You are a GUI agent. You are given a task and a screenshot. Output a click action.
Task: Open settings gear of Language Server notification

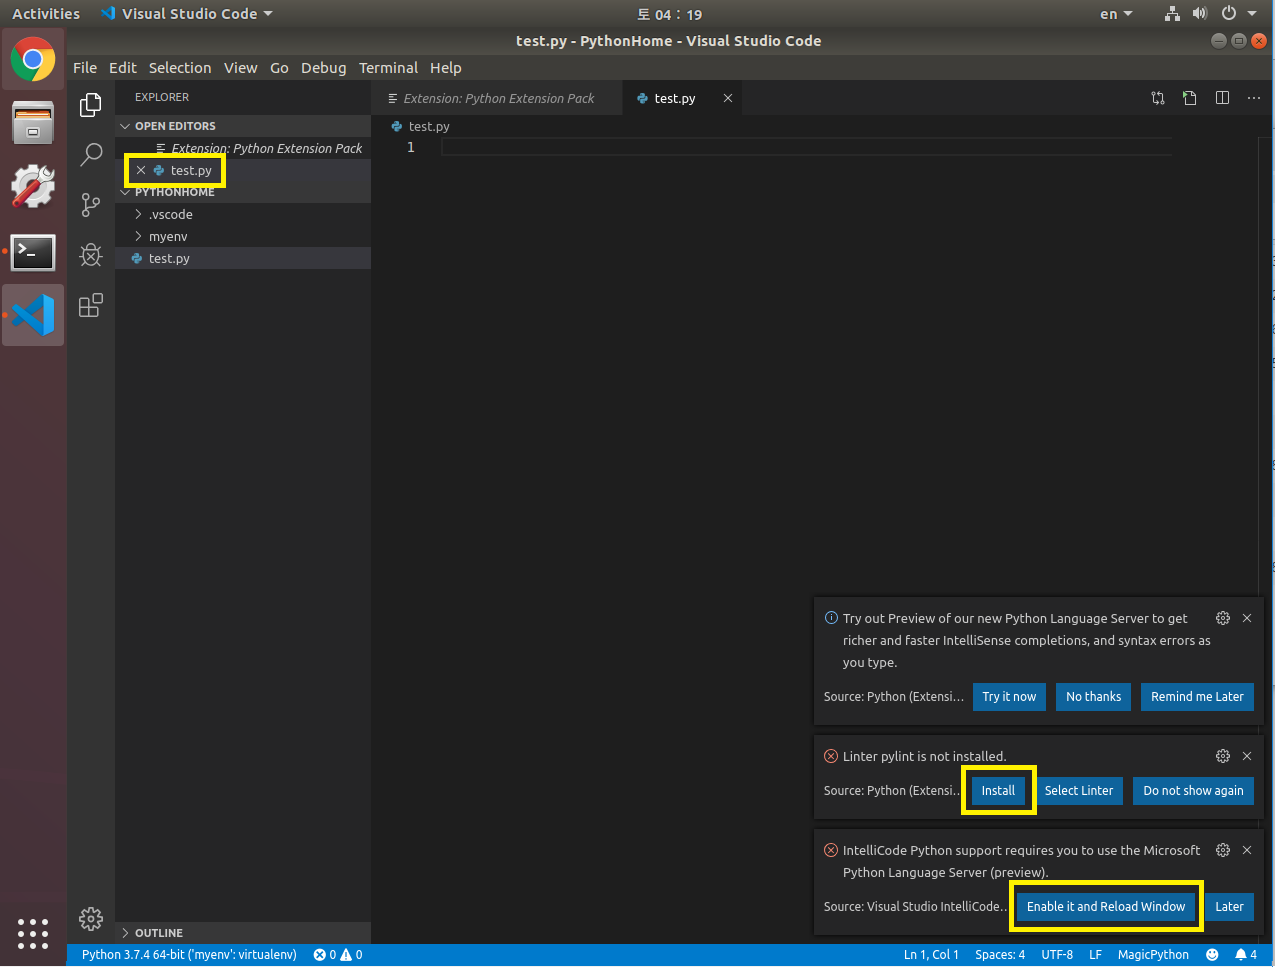click(1223, 618)
